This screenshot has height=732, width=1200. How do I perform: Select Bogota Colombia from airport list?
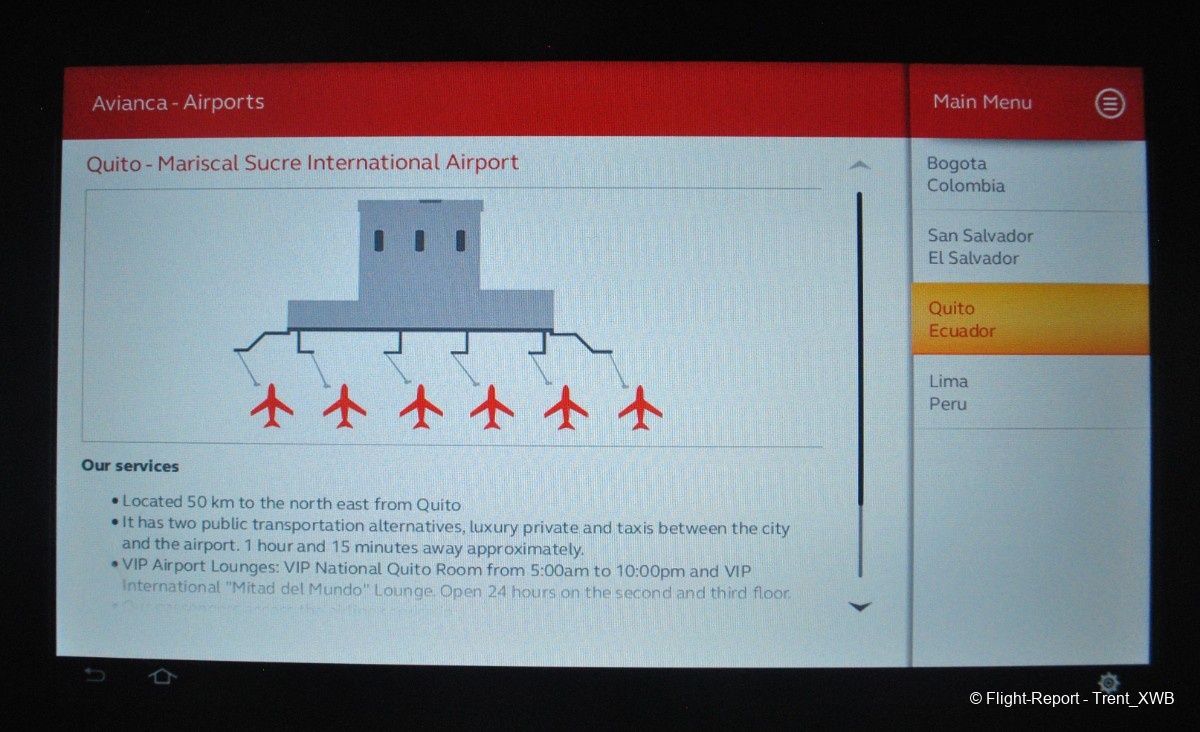(x=1028, y=175)
